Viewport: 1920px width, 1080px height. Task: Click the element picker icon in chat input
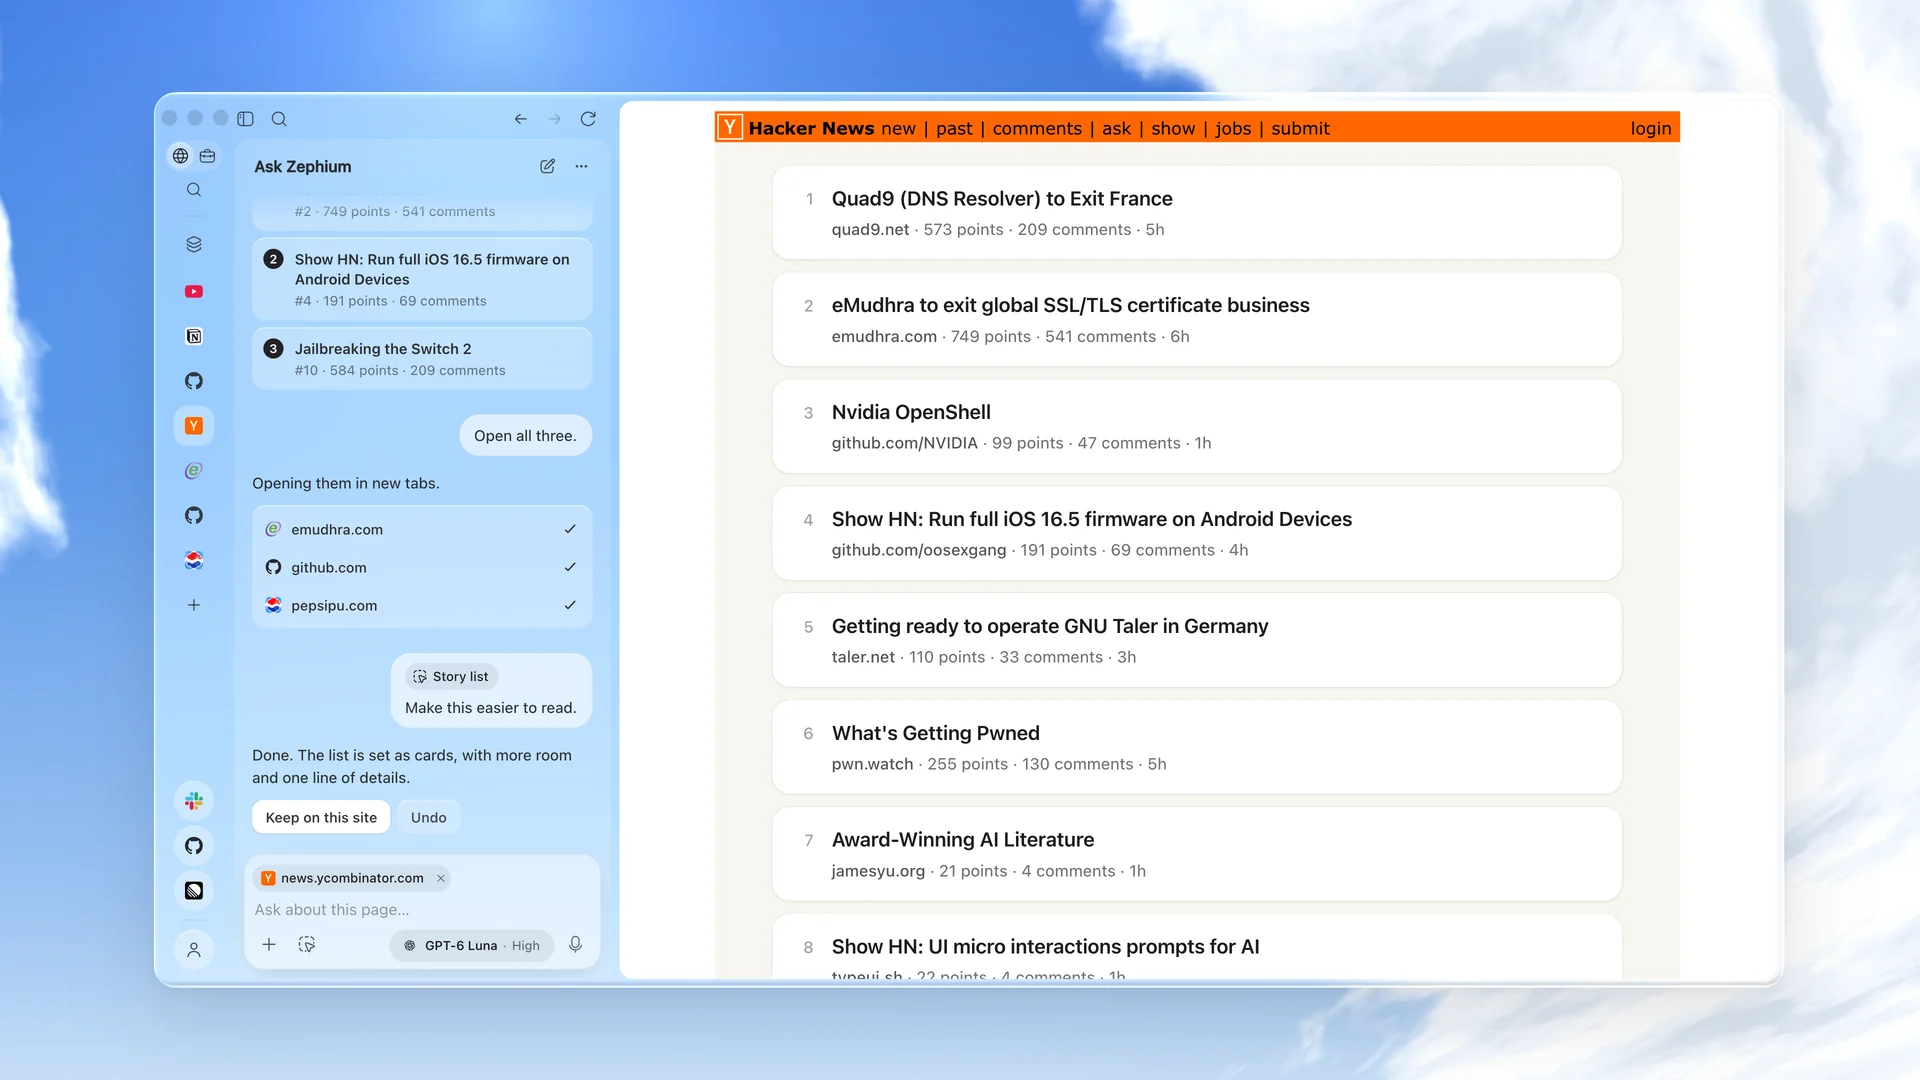click(307, 944)
